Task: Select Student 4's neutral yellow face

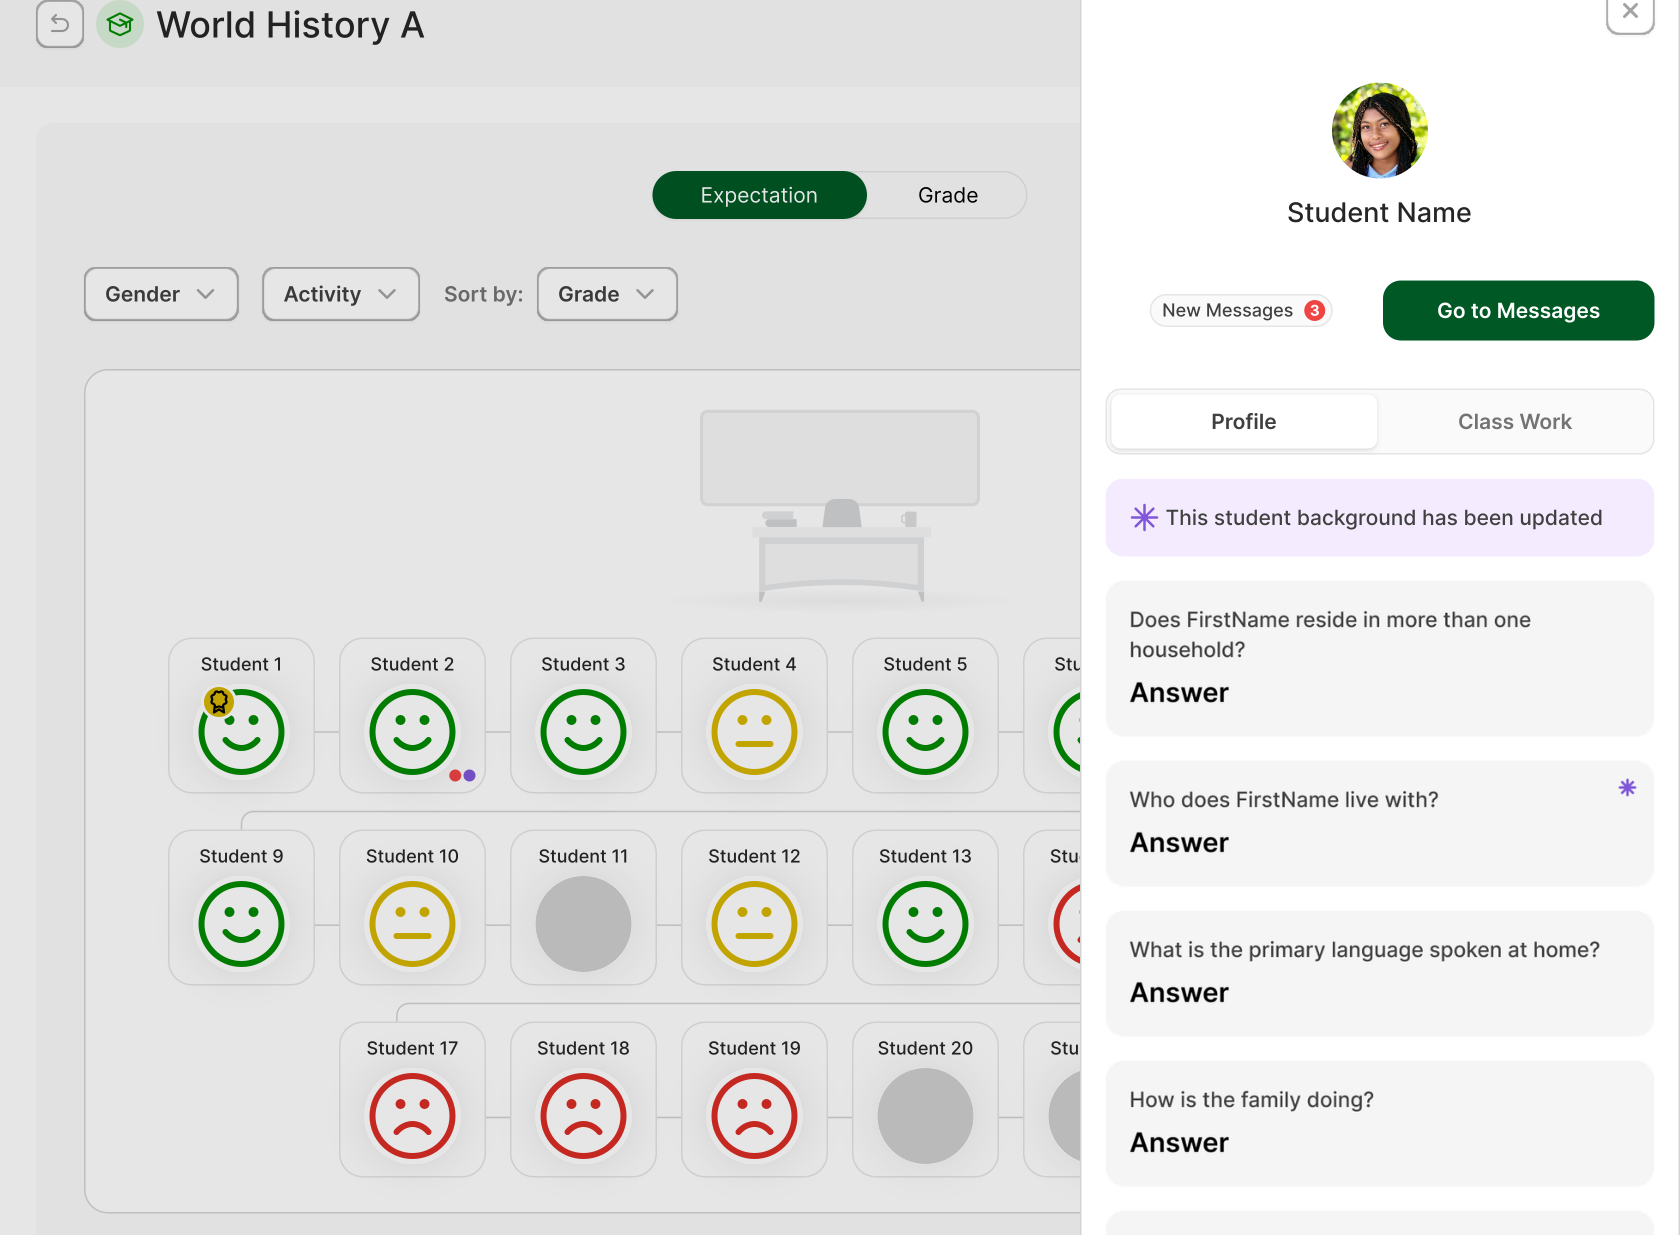Action: pos(754,732)
